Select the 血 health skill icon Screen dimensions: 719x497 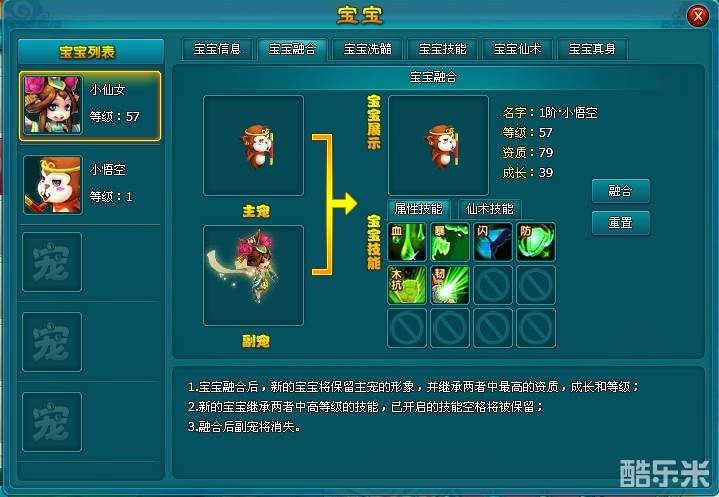pyautogui.click(x=407, y=242)
